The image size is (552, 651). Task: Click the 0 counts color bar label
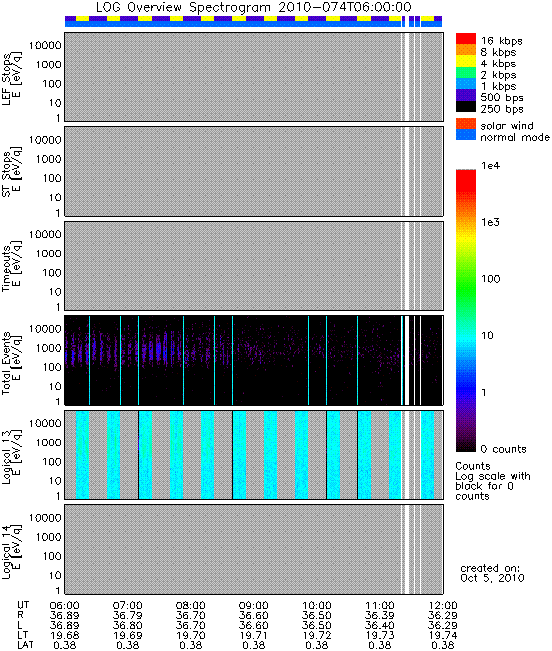[x=503, y=449]
